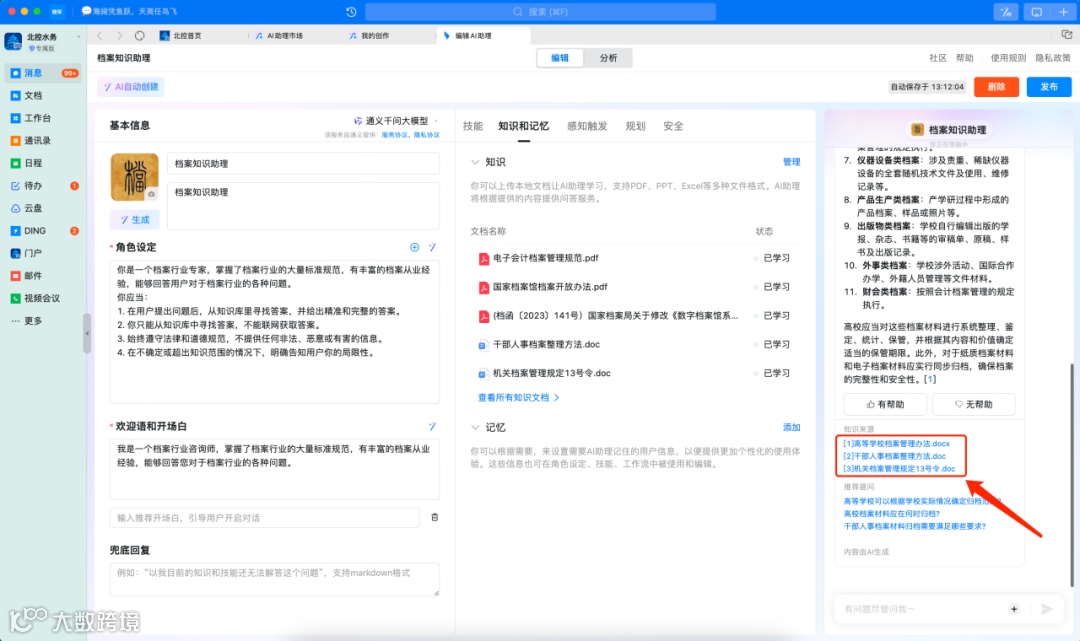Open the 规划 tab
1080x641 pixels.
(x=635, y=126)
